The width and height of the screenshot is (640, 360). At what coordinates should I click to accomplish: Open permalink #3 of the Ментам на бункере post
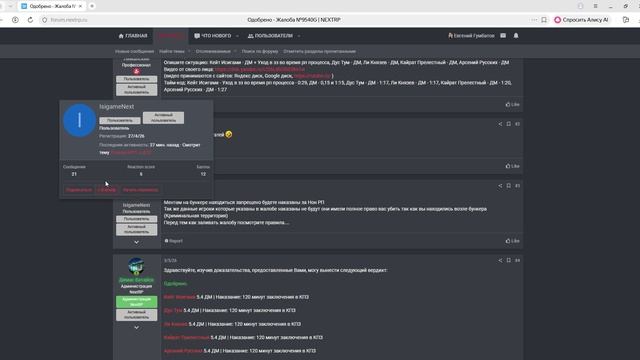click(517, 186)
